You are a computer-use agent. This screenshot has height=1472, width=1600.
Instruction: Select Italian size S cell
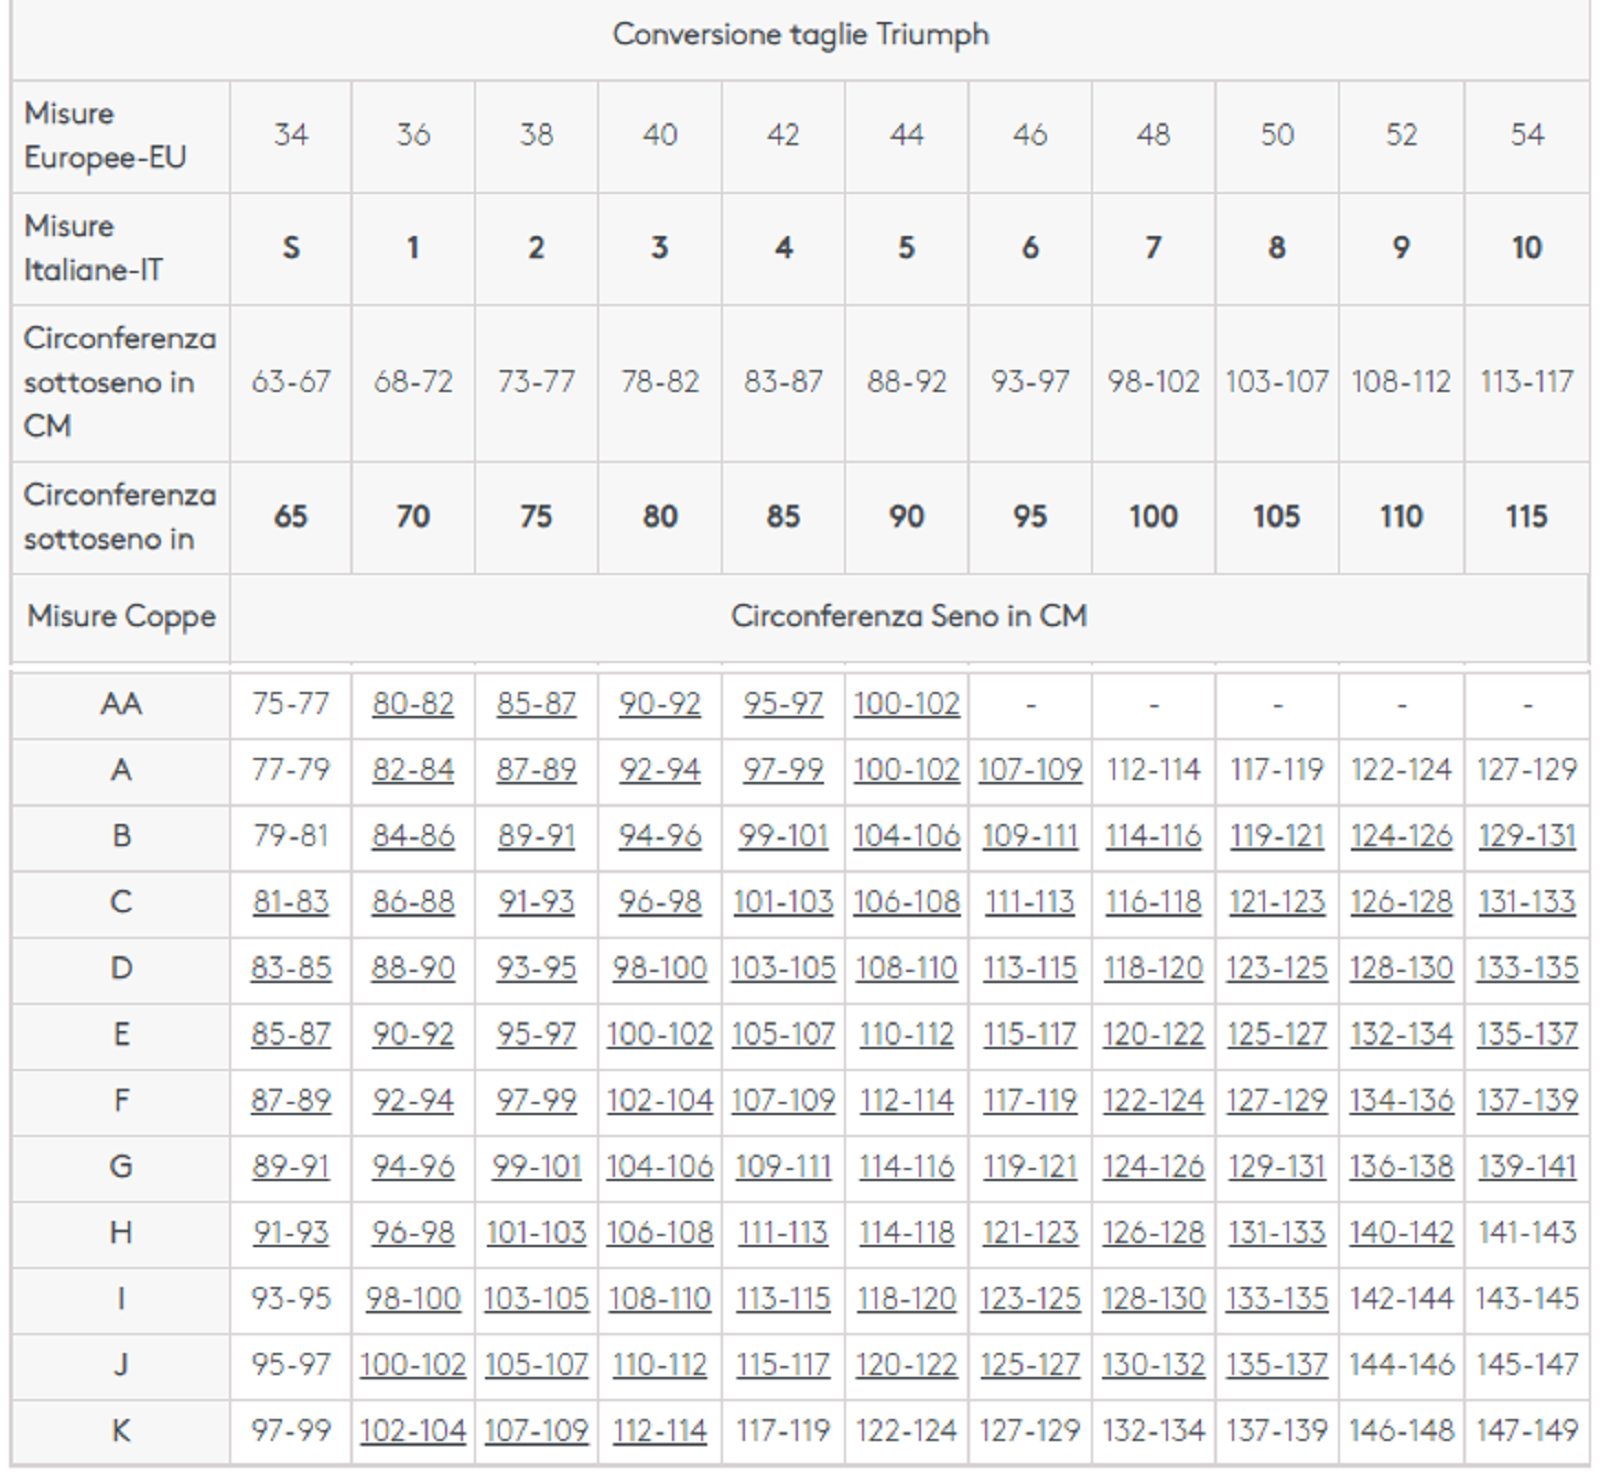click(x=290, y=247)
